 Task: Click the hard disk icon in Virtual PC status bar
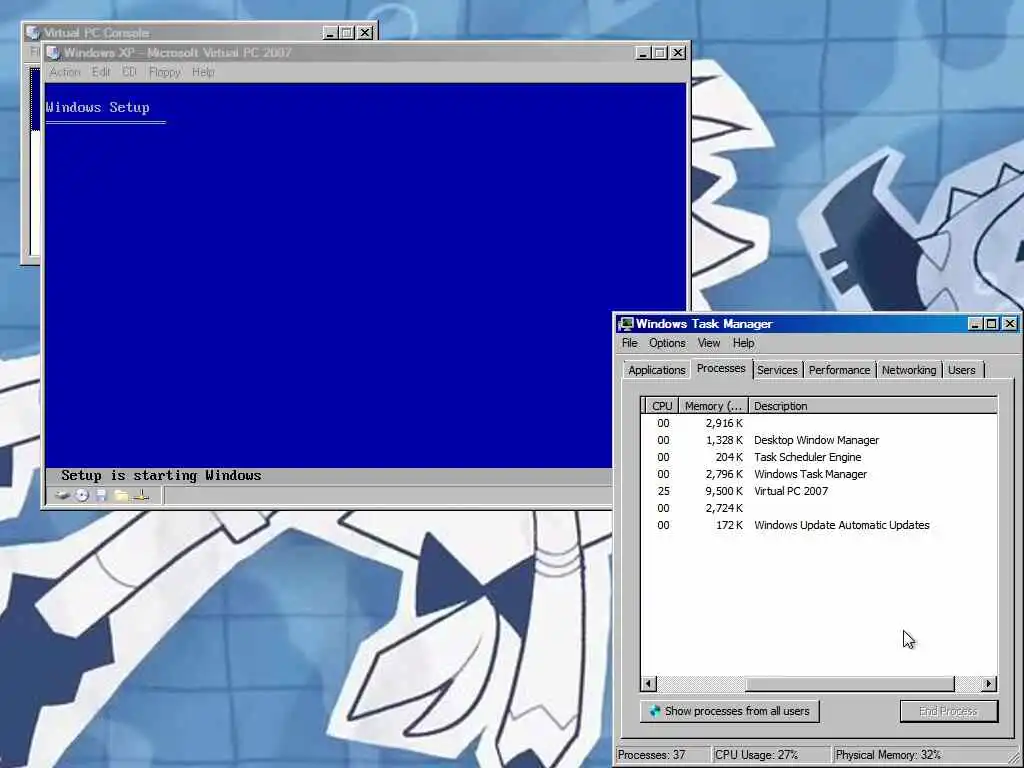point(63,496)
